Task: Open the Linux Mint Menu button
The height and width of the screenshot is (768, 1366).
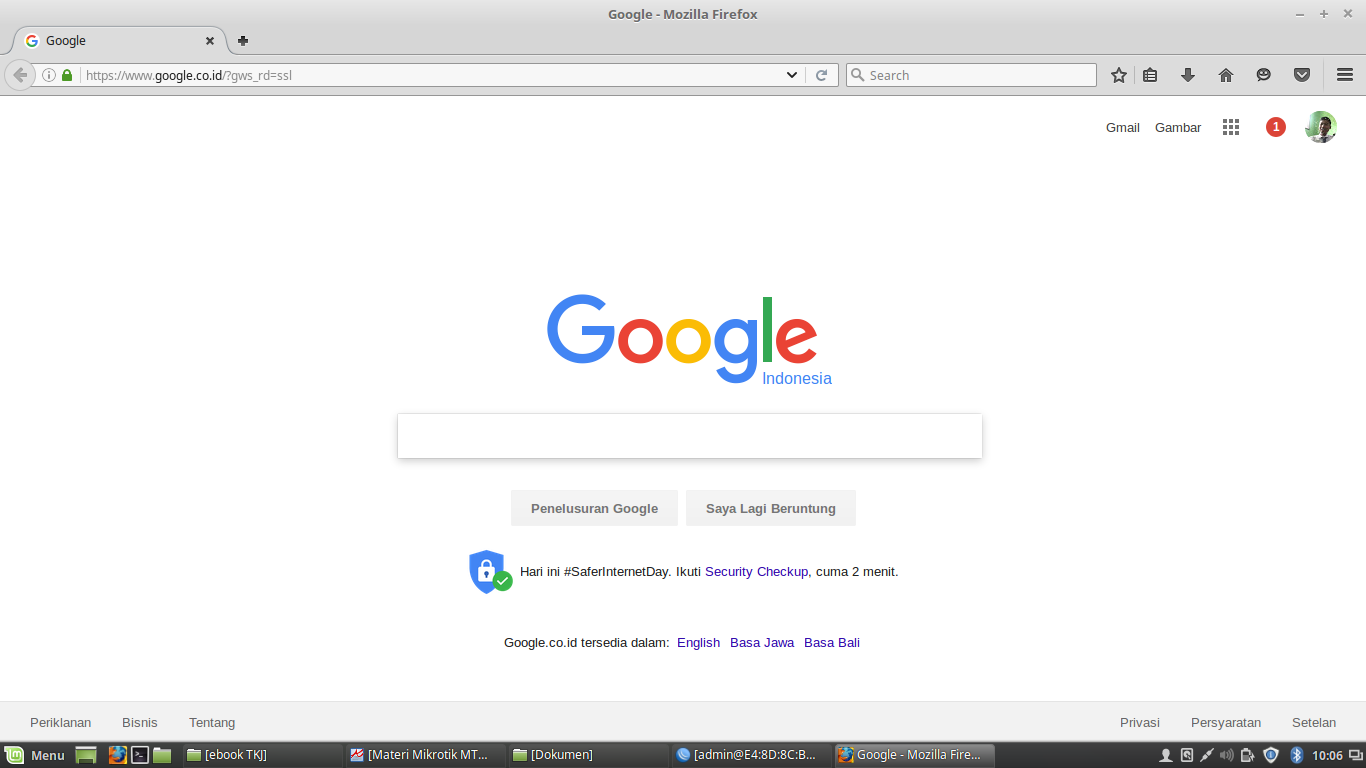Action: (35, 755)
